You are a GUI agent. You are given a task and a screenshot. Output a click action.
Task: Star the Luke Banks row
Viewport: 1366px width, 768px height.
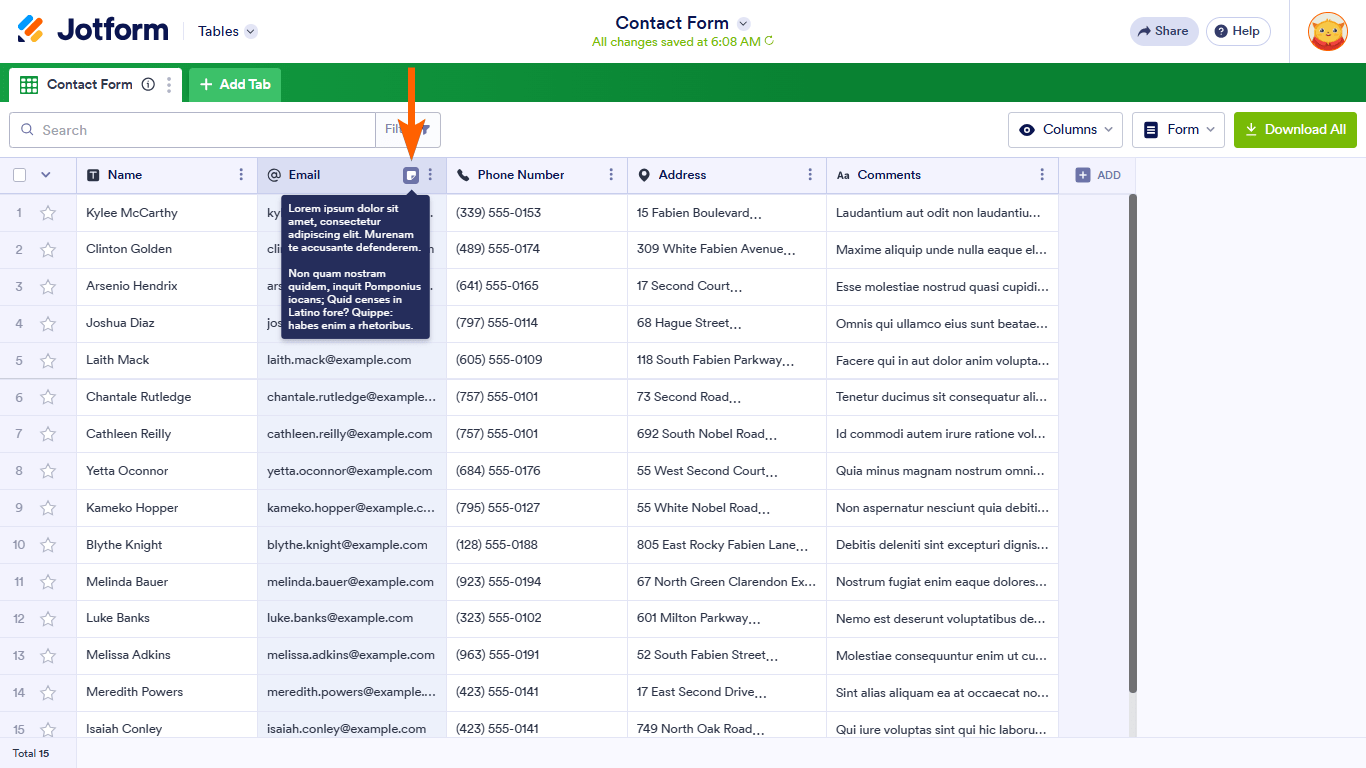click(x=48, y=620)
